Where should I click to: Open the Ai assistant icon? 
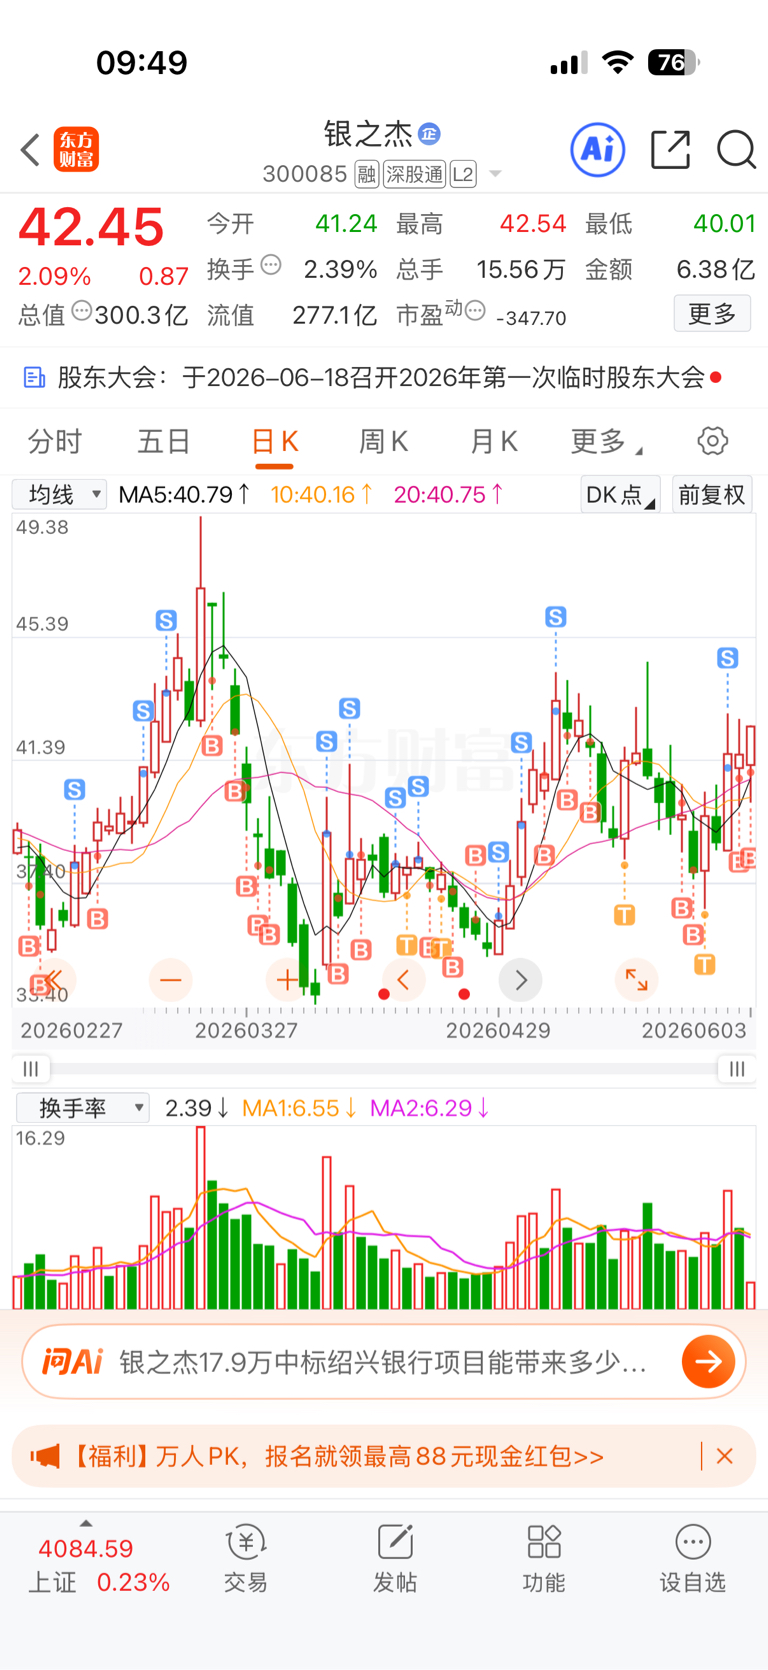pos(598,150)
